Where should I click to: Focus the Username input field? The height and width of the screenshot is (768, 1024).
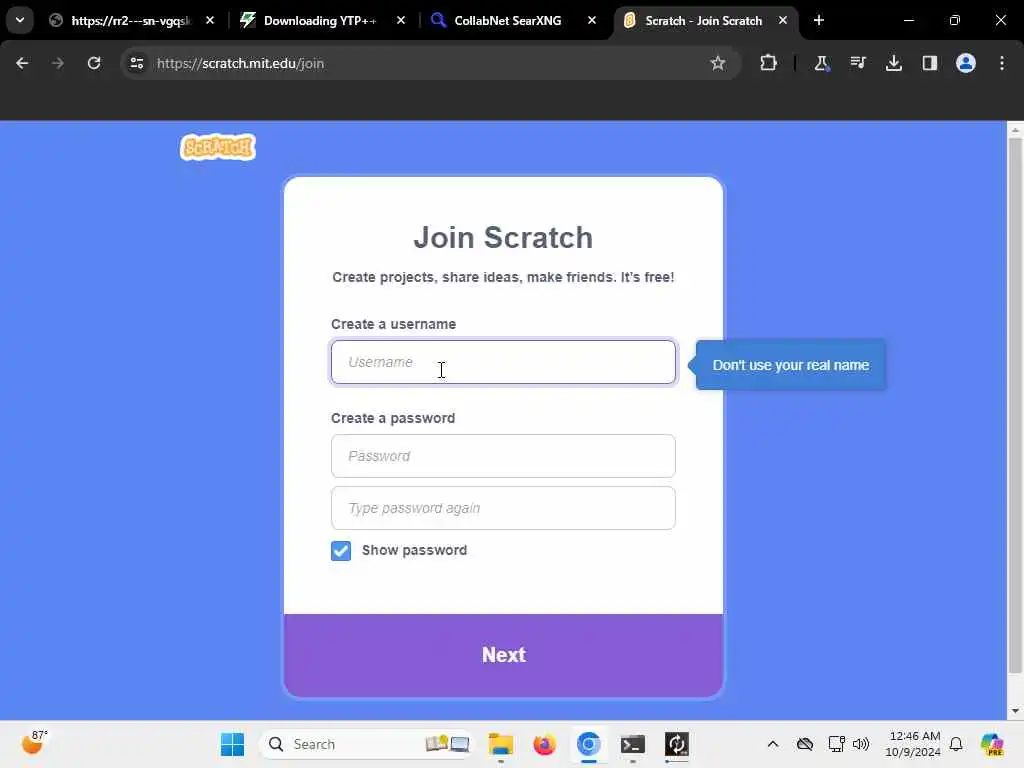click(503, 362)
